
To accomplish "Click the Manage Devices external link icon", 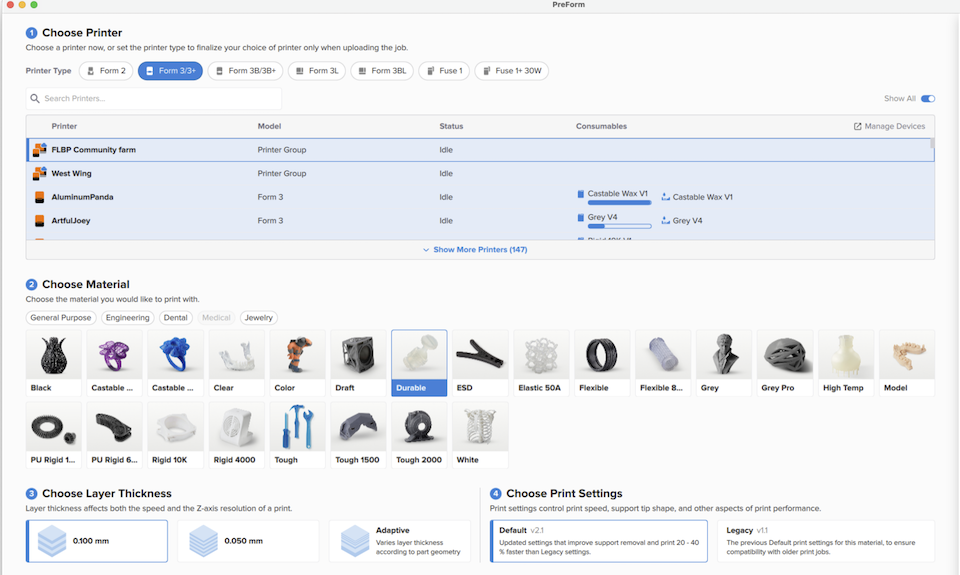I will tap(857, 126).
